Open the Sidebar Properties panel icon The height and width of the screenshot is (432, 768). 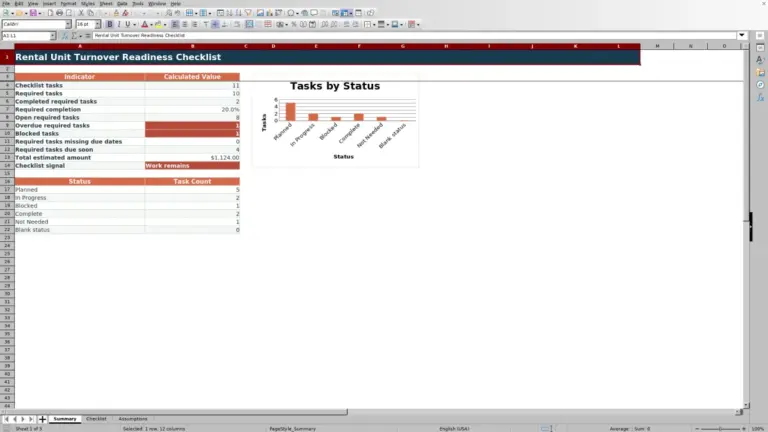760,48
